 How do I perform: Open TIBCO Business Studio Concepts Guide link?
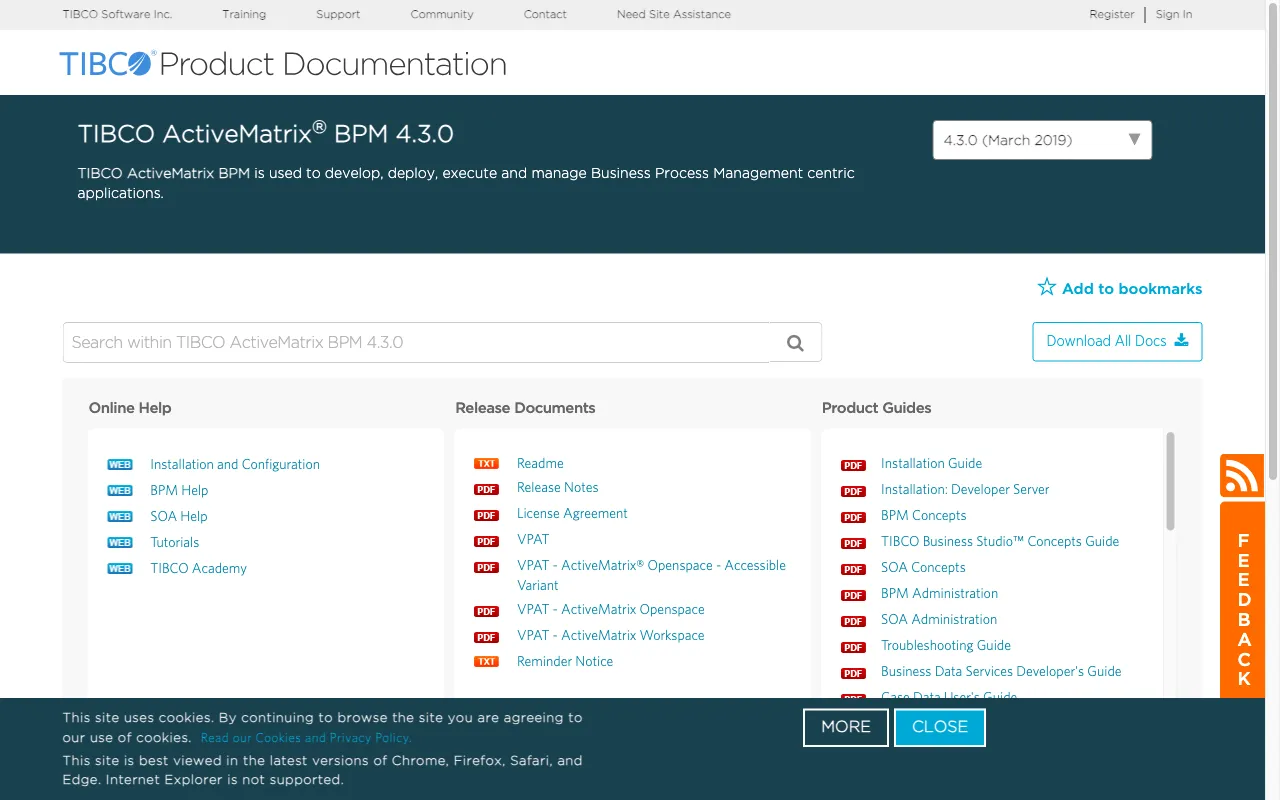pyautogui.click(x=1000, y=541)
